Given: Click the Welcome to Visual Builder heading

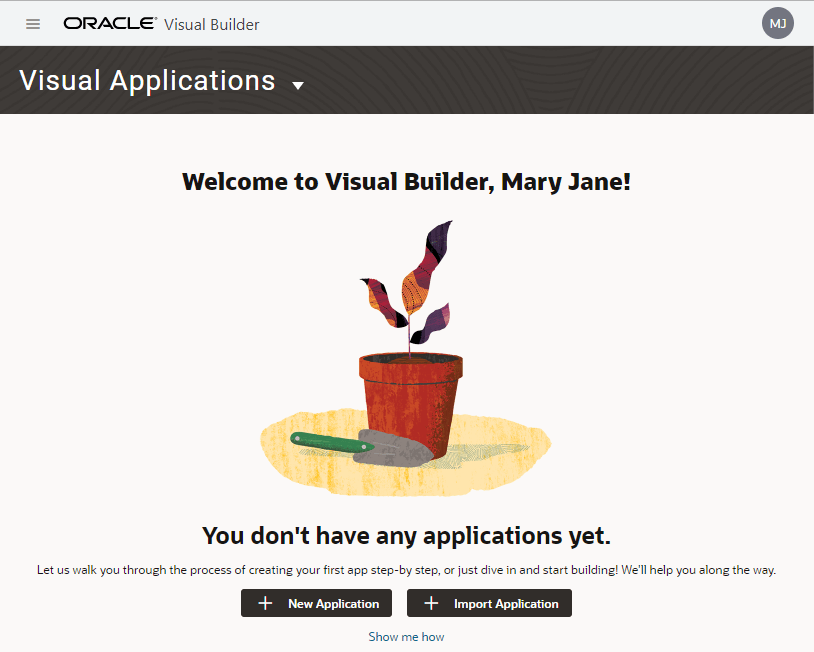Looking at the screenshot, I should tap(406, 182).
